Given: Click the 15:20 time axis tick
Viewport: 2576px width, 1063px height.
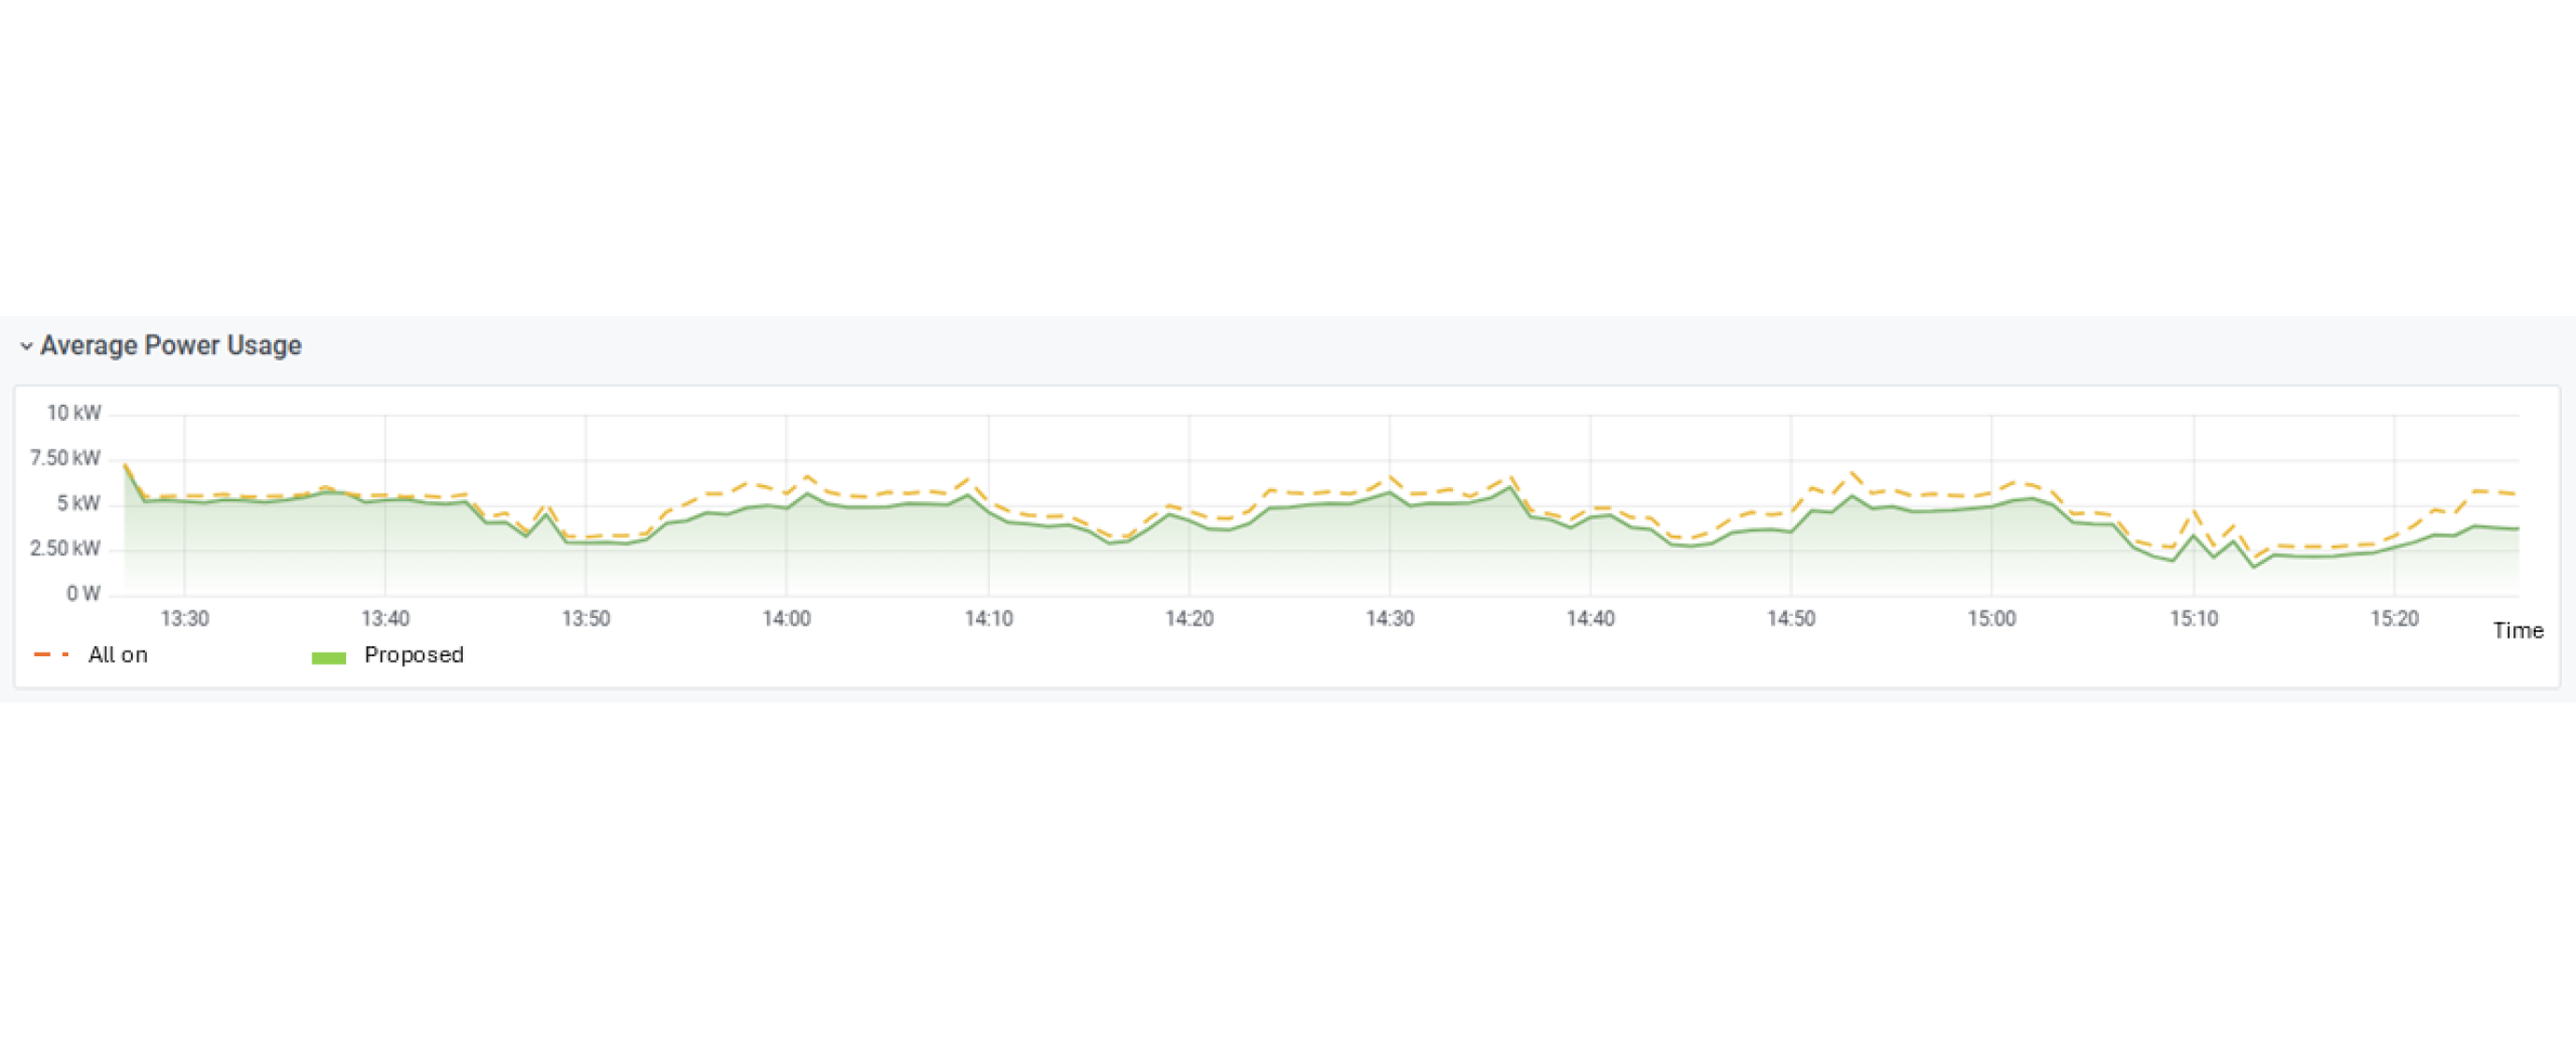Looking at the screenshot, I should pyautogui.click(x=2394, y=619).
